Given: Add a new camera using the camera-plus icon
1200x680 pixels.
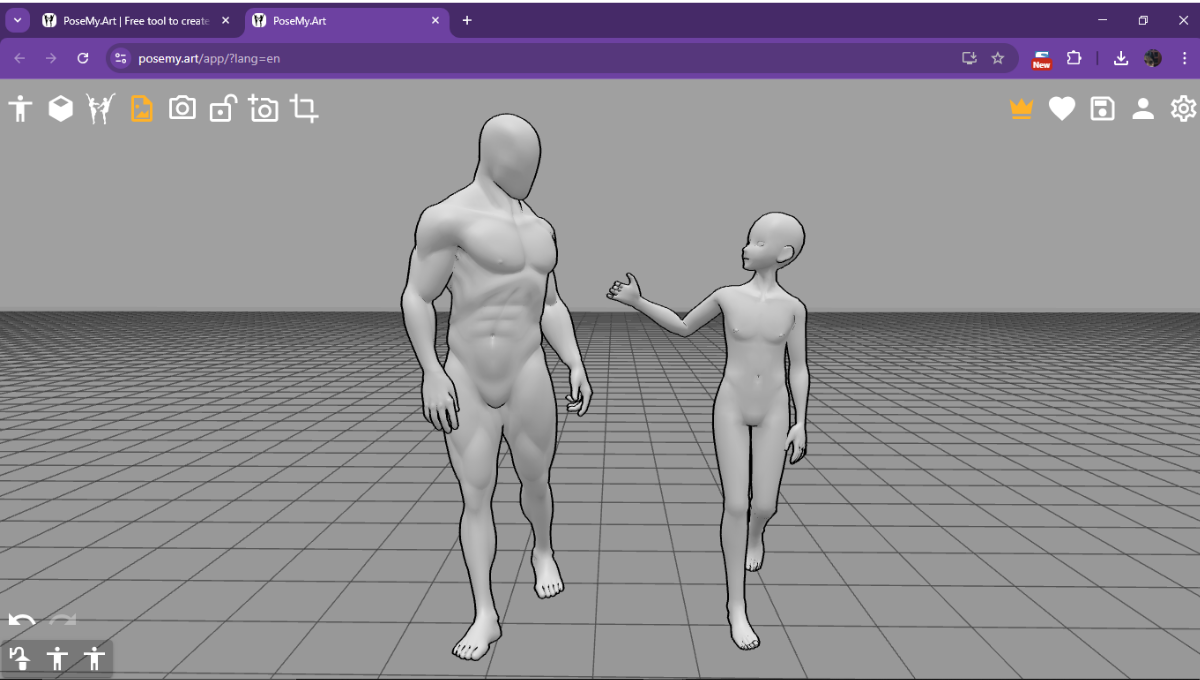Looking at the screenshot, I should (x=263, y=108).
